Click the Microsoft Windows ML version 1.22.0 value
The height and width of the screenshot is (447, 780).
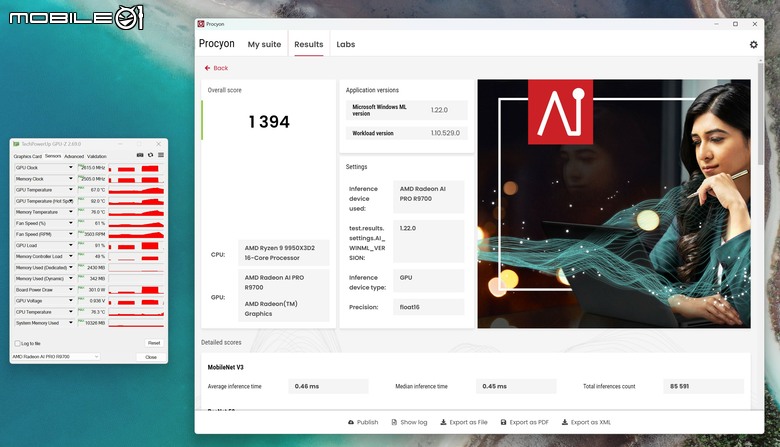[439, 110]
